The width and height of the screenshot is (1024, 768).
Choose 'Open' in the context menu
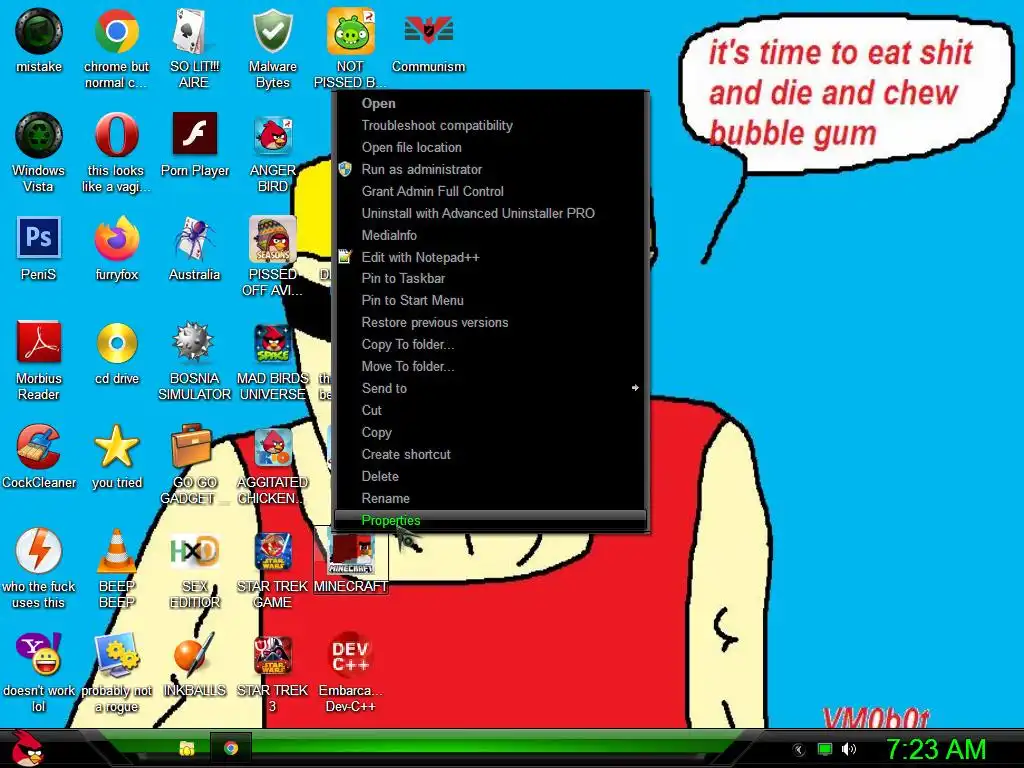point(490,103)
